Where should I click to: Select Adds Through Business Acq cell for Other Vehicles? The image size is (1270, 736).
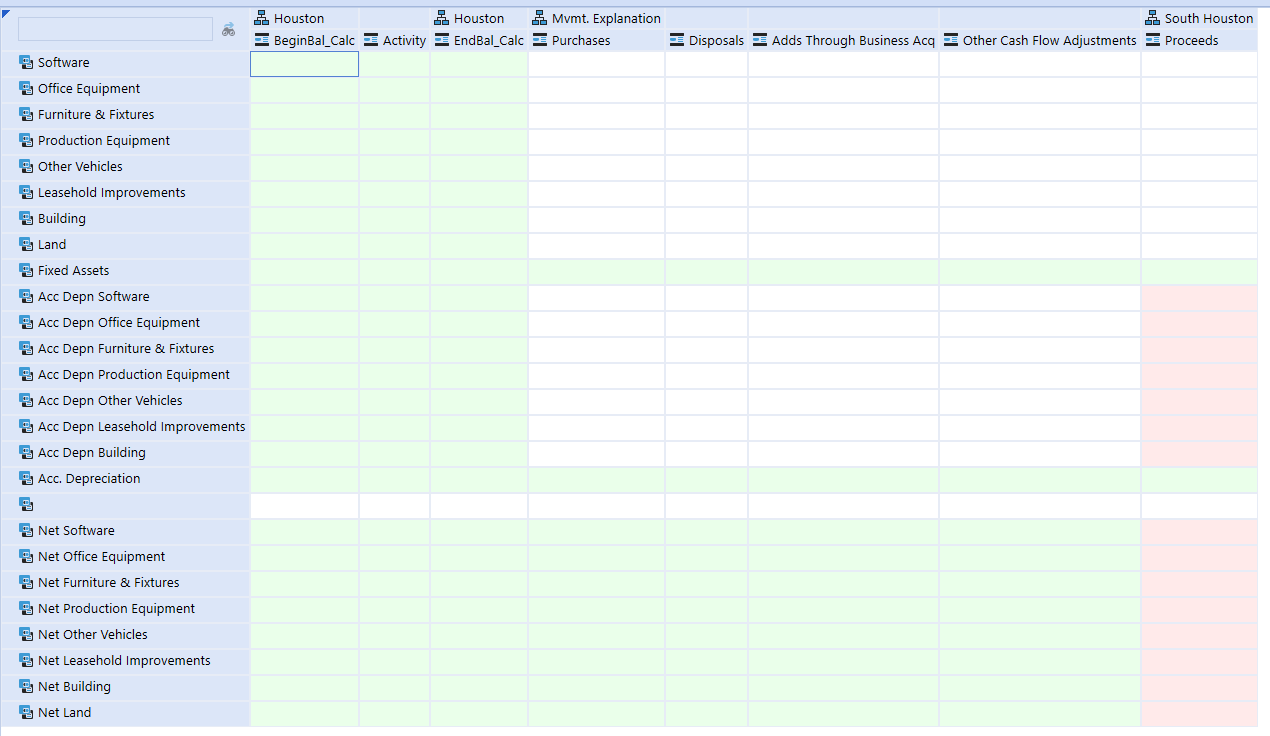(843, 167)
